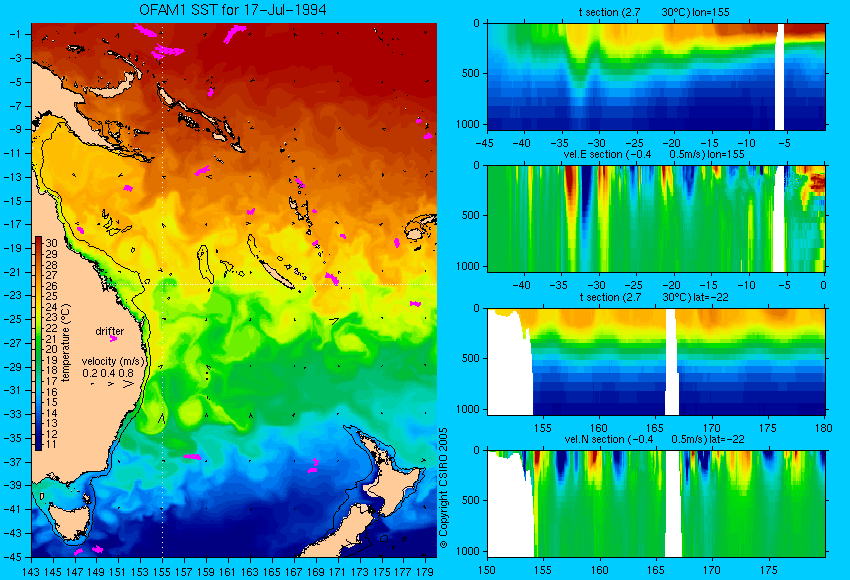Viewport: 850px width, 580px height.
Task: Click colorbar tick label "21"
Action: click(x=51, y=339)
